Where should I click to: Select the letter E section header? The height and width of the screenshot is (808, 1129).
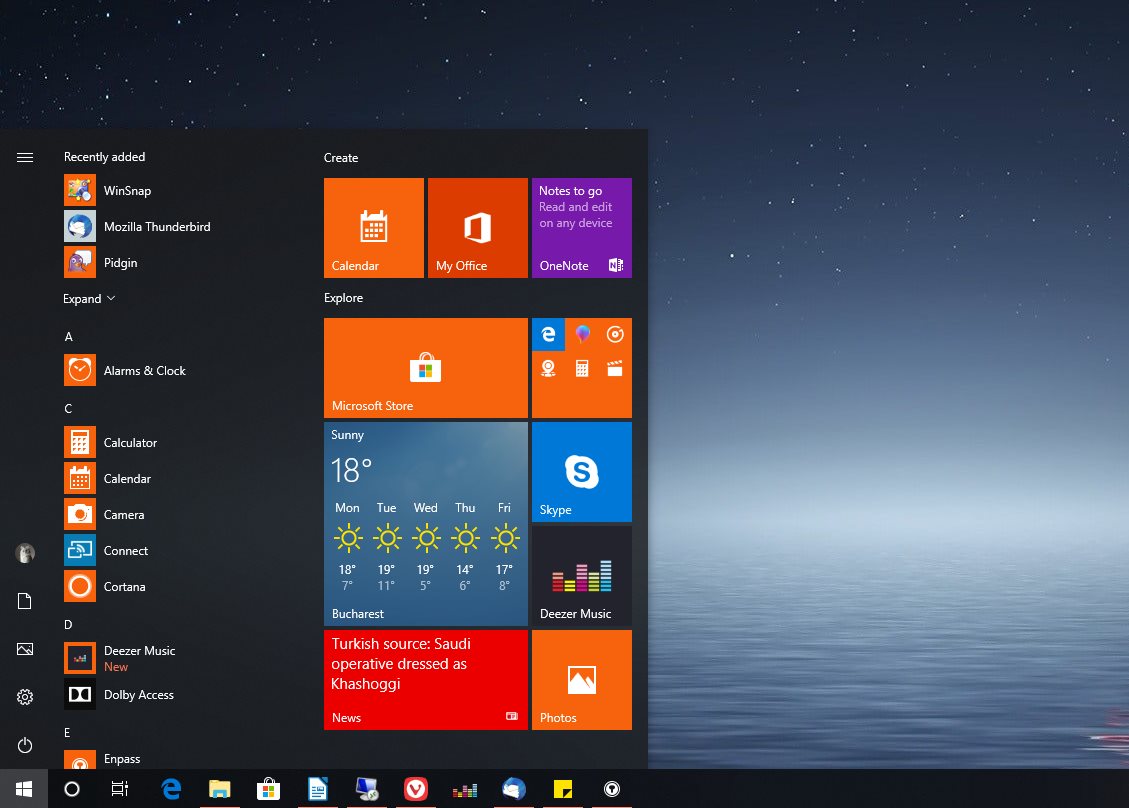coord(68,732)
